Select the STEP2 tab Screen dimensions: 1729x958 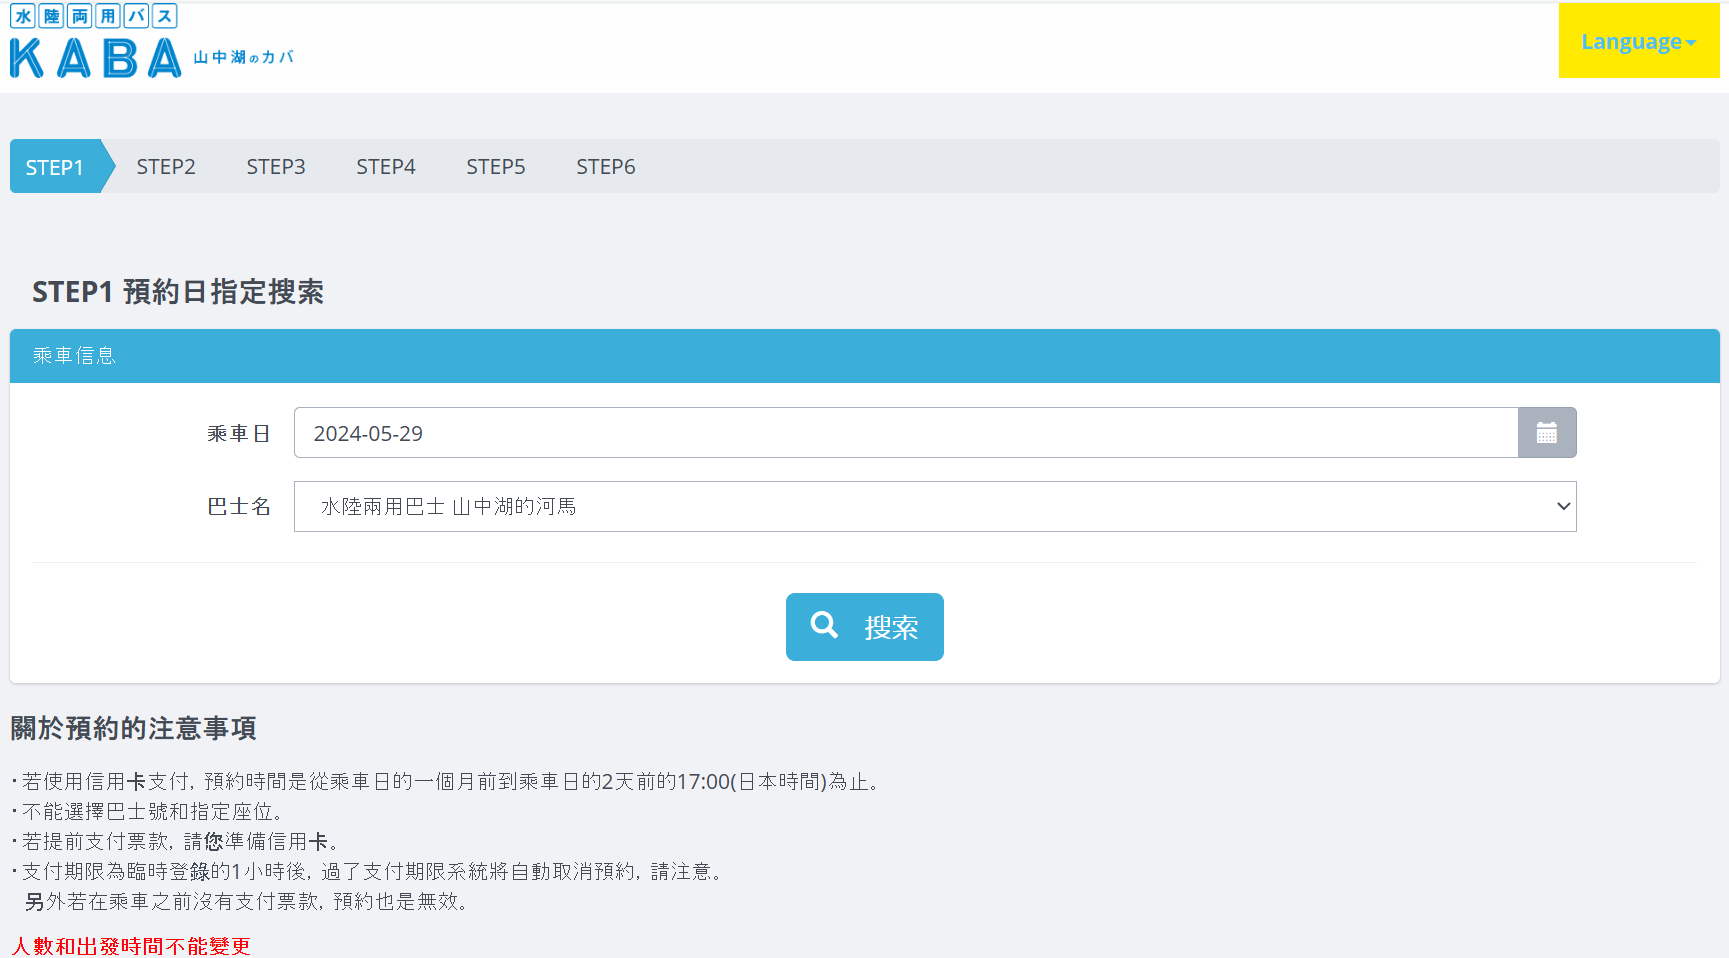(x=166, y=167)
